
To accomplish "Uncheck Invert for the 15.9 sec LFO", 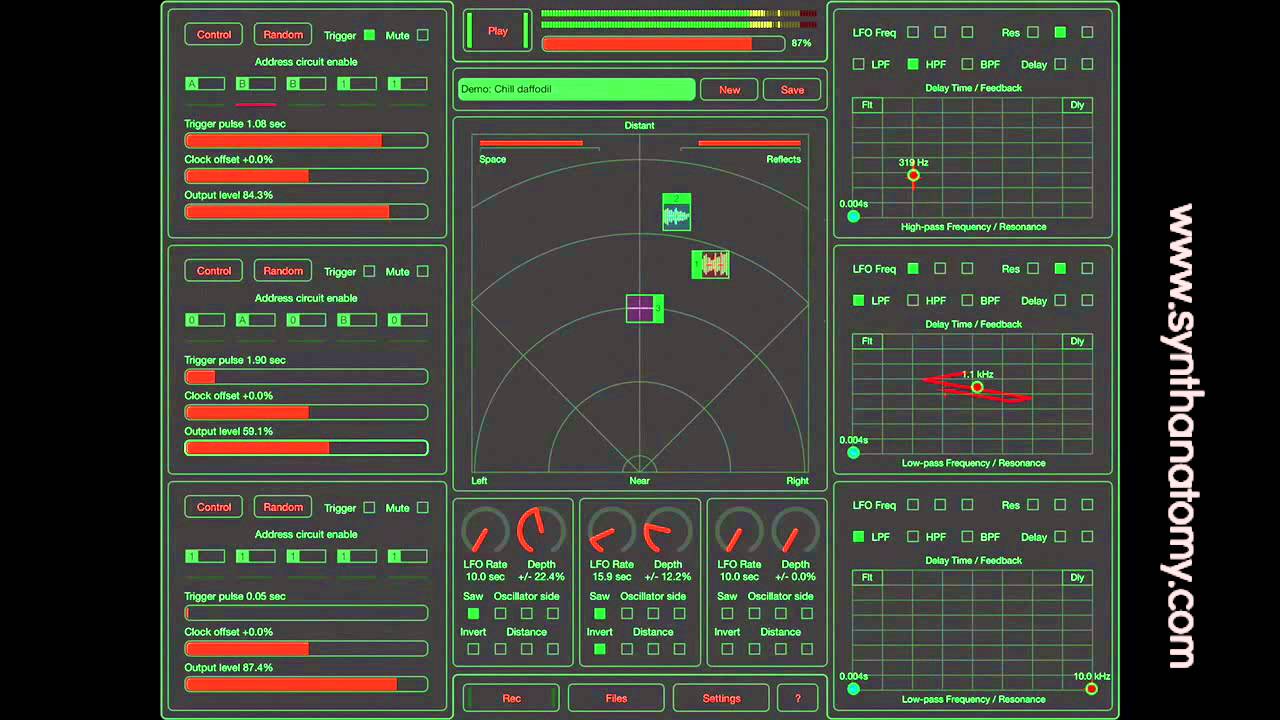I will (x=600, y=649).
